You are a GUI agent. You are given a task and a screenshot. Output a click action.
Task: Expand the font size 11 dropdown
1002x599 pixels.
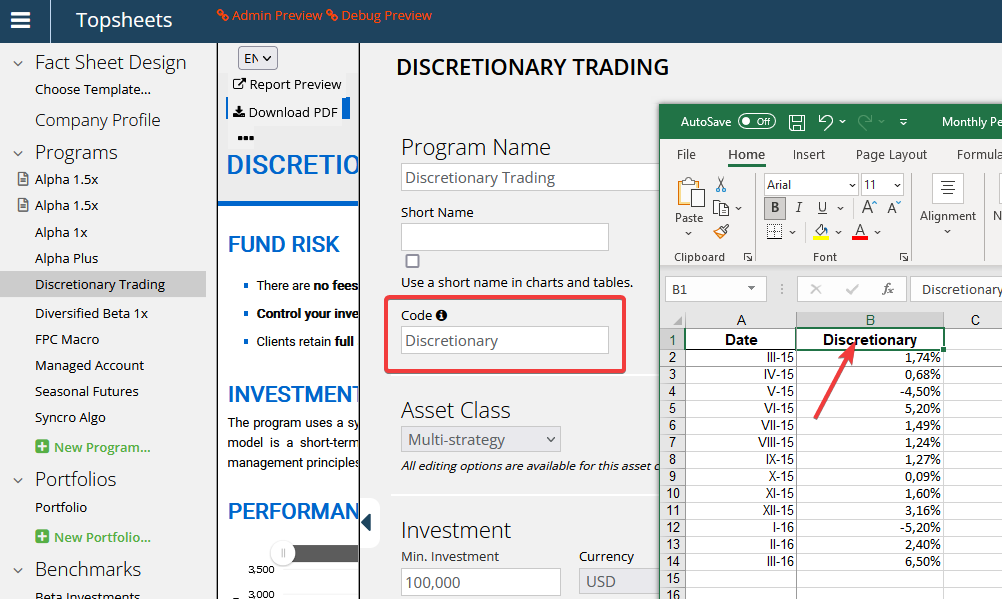click(897, 185)
